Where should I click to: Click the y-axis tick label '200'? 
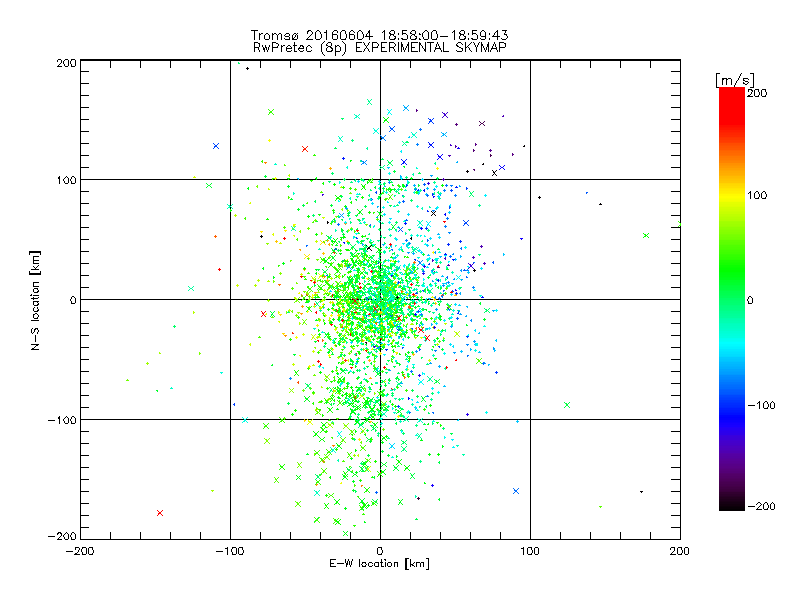coord(66,63)
